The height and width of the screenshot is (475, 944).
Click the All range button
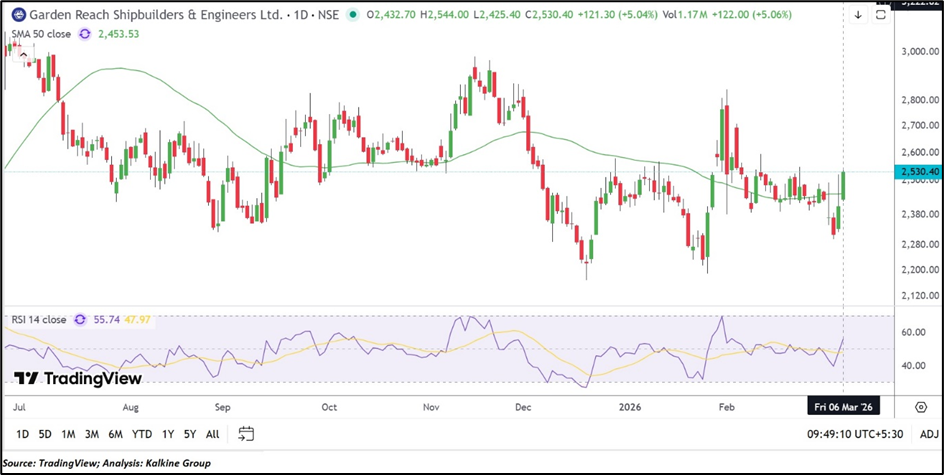click(x=212, y=434)
